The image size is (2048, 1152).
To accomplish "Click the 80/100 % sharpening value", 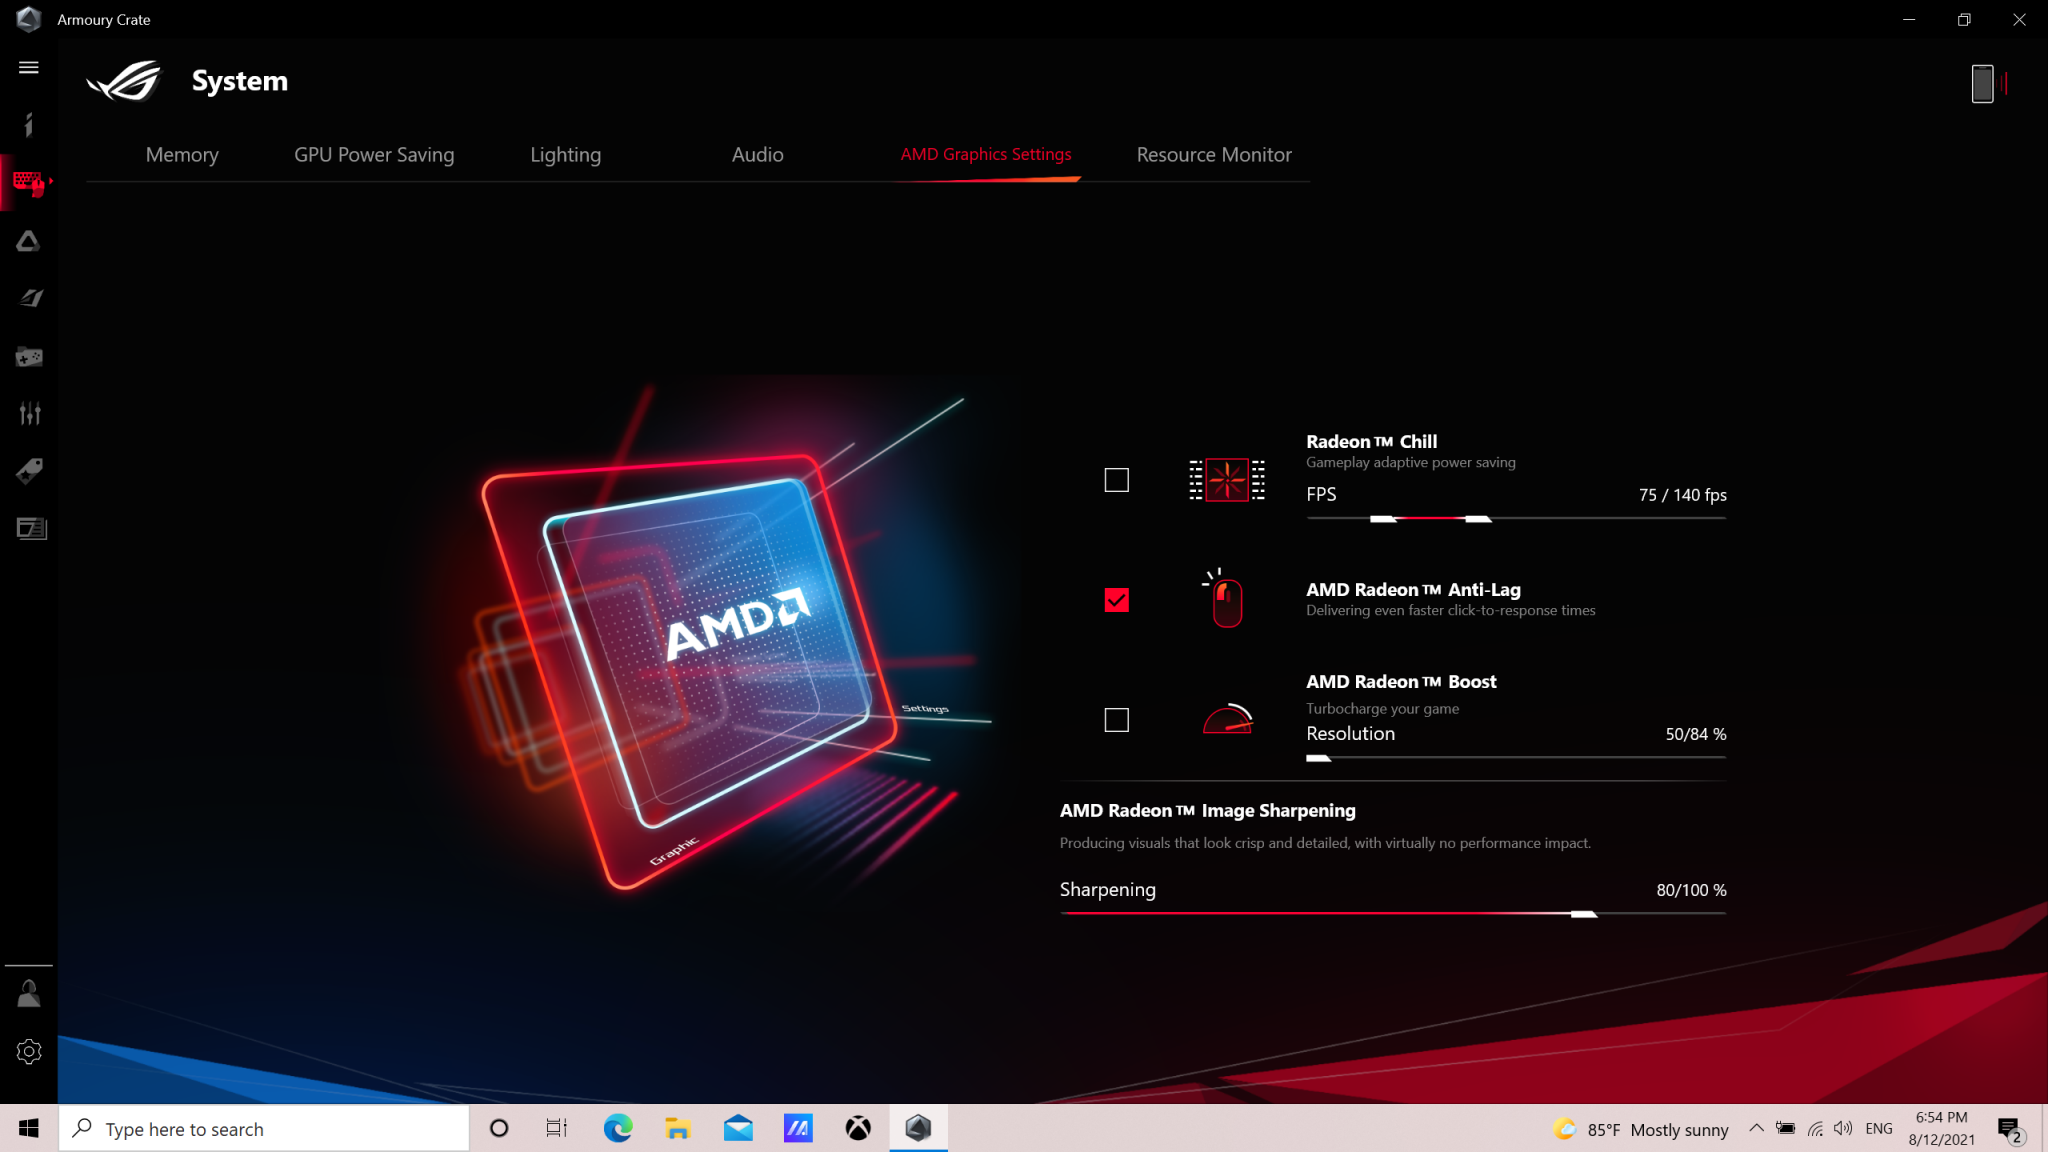I will click(1691, 890).
